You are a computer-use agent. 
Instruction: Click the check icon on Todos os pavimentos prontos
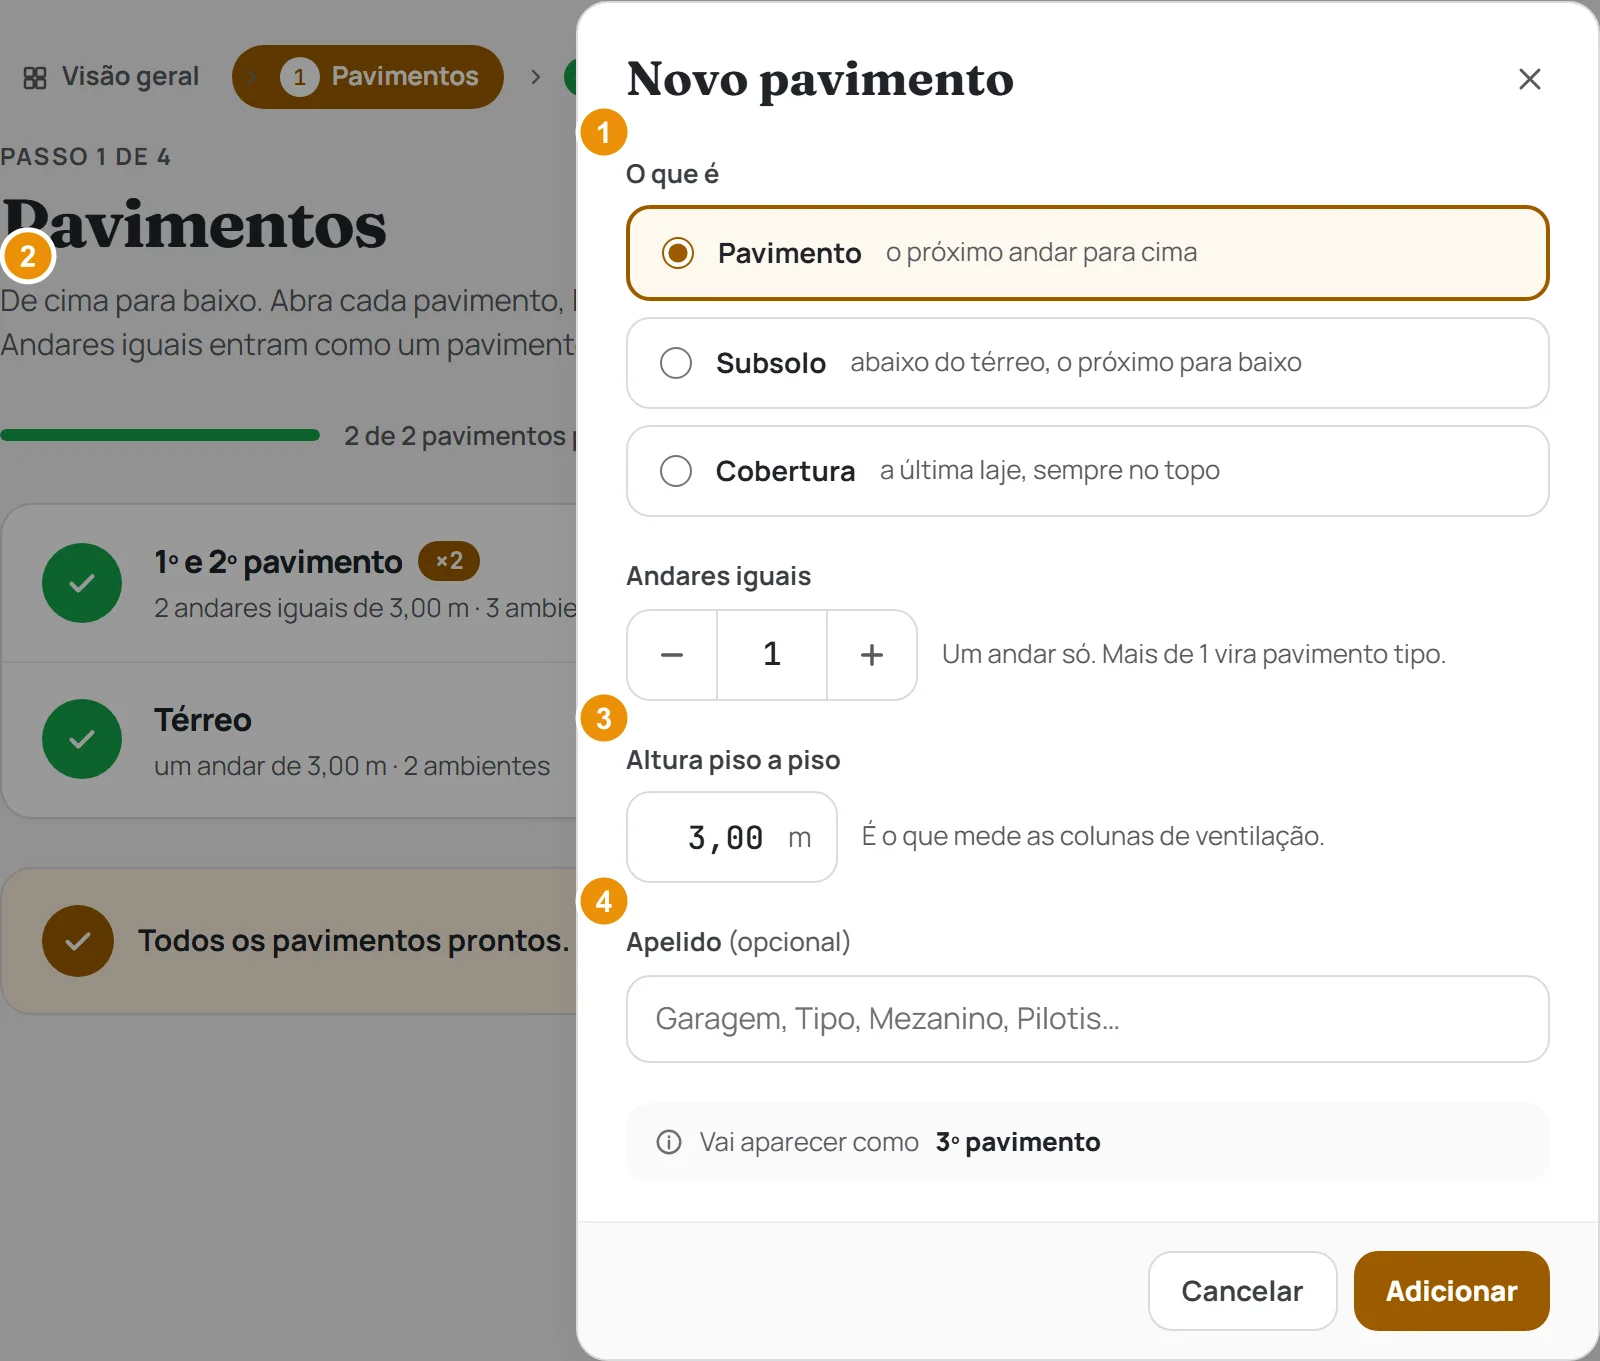point(78,941)
